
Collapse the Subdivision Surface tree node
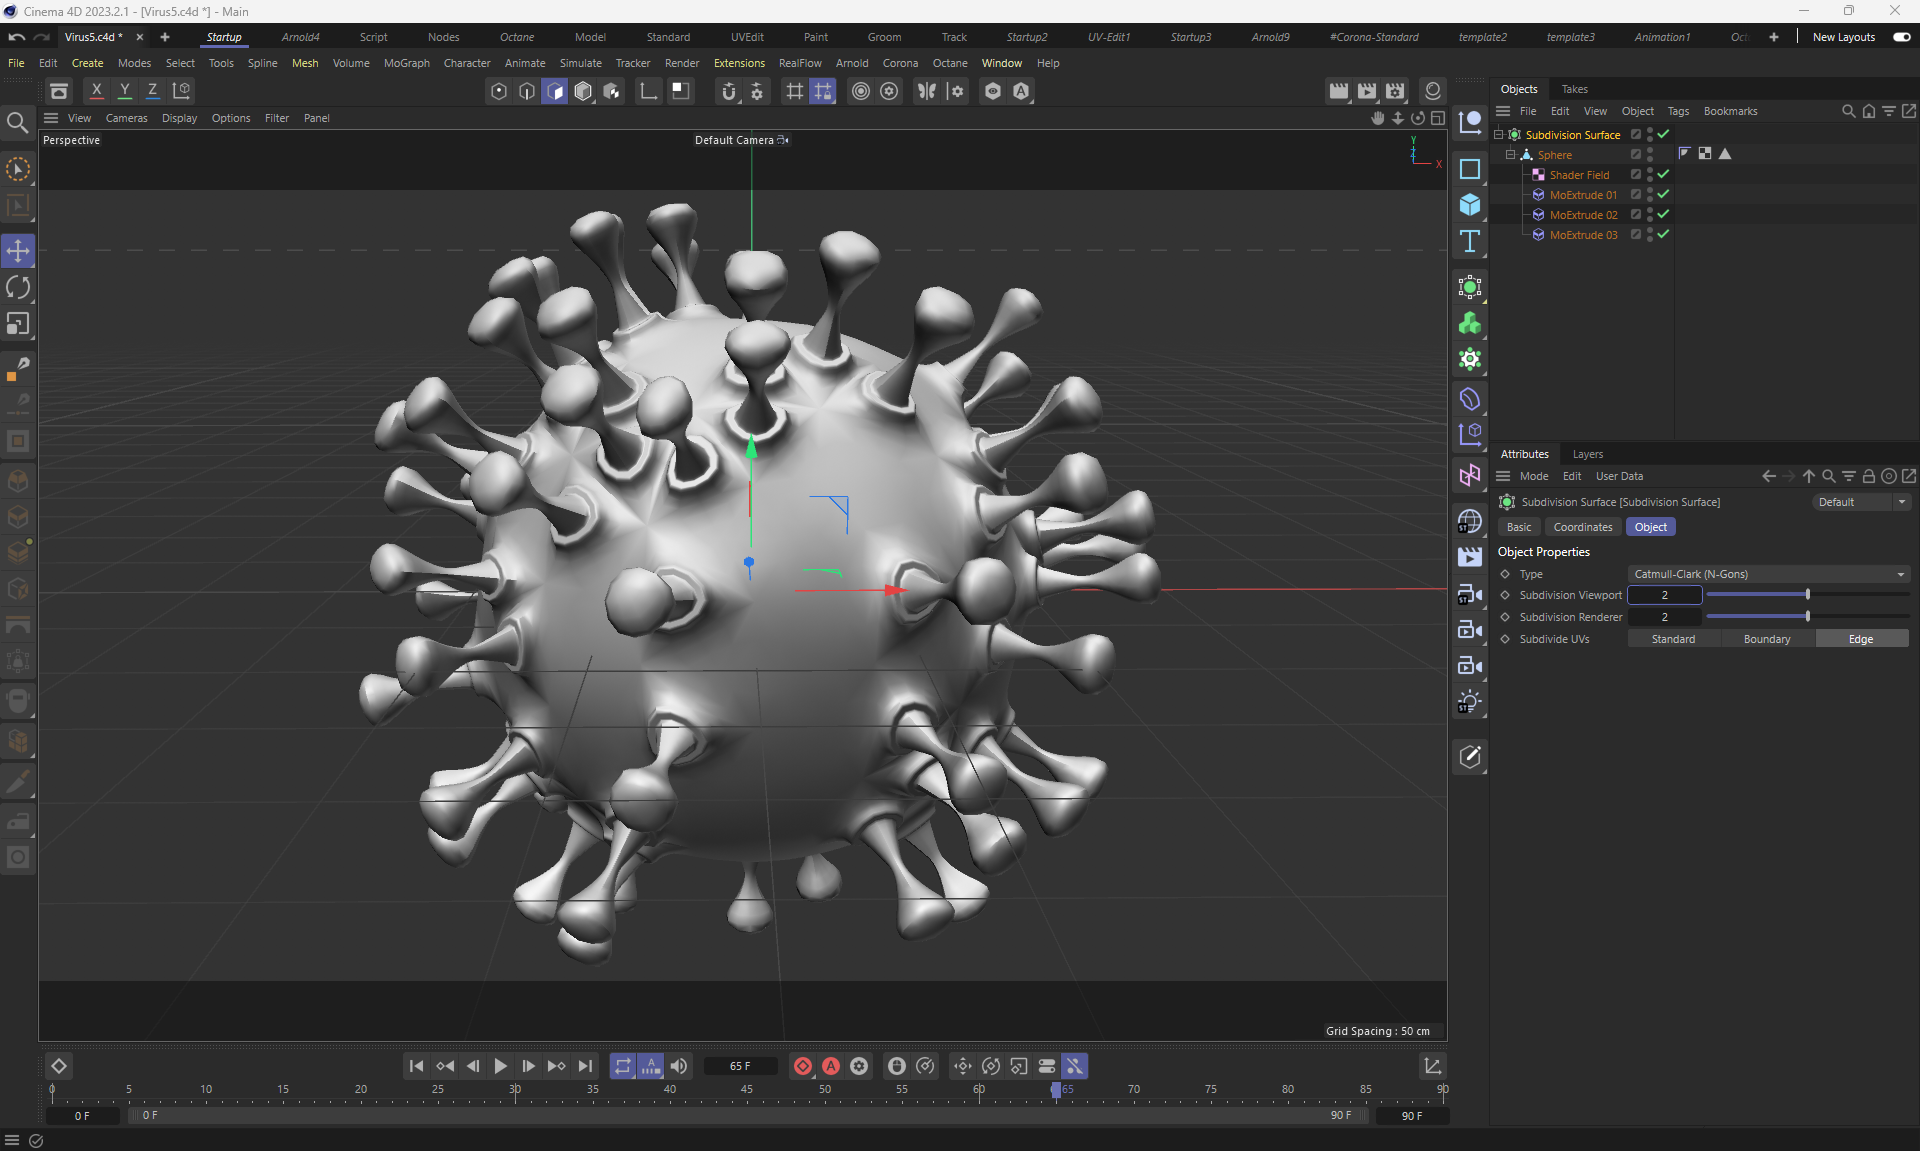1499,135
